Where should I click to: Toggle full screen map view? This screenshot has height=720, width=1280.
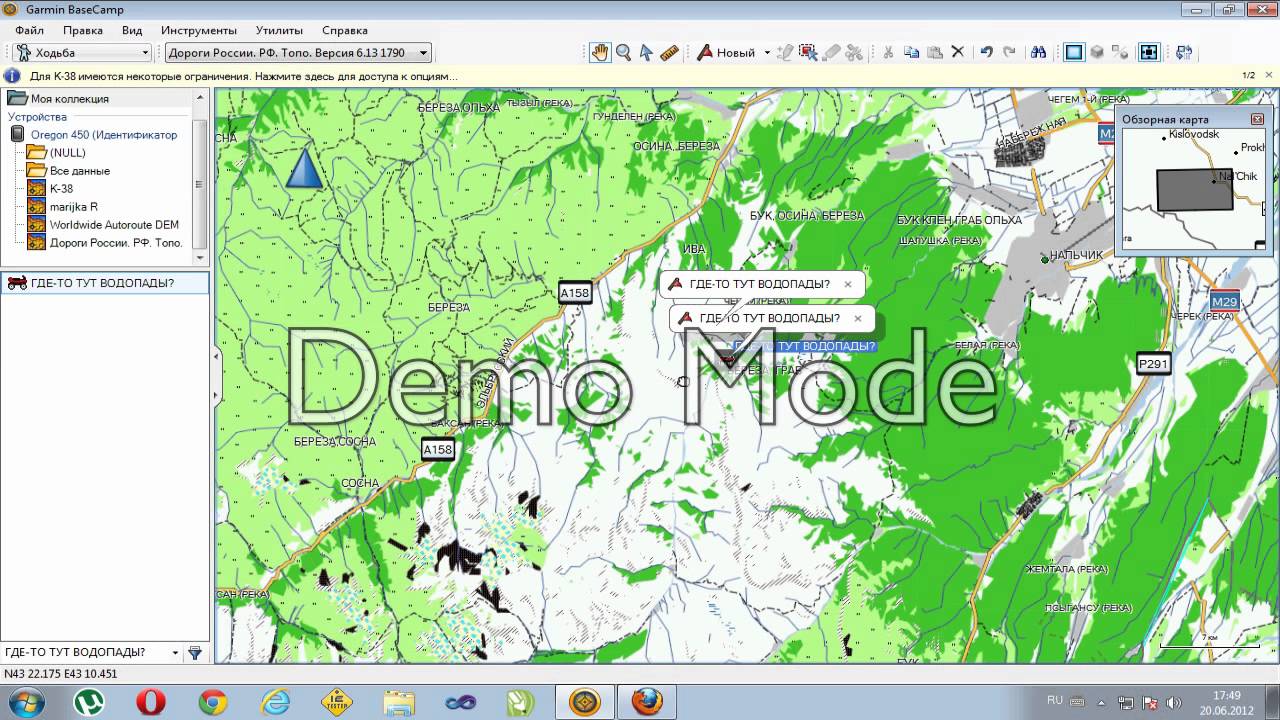point(1149,52)
